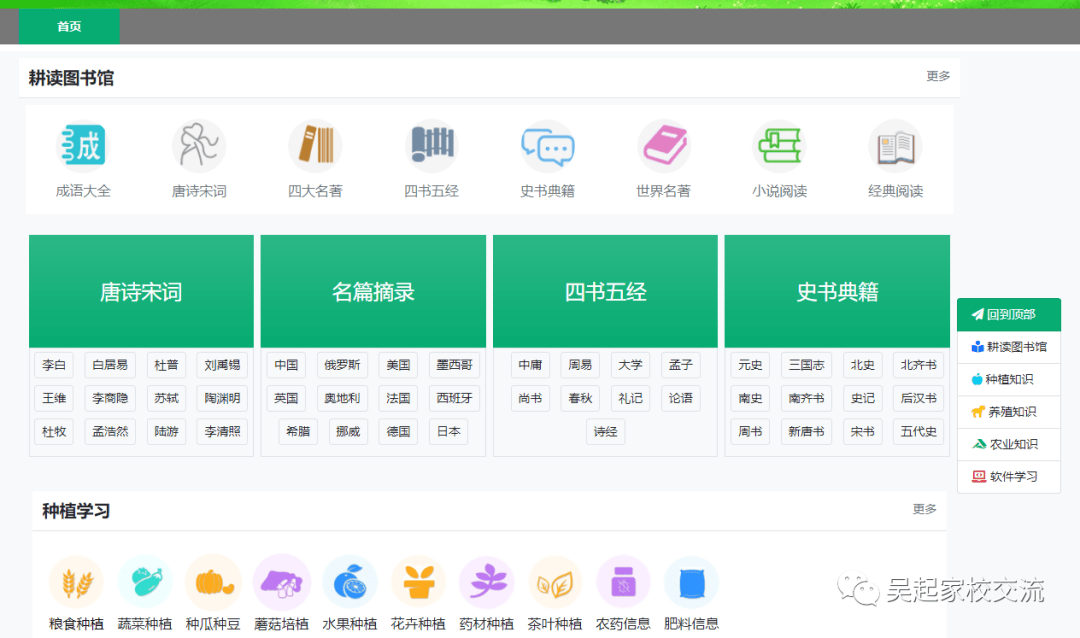Expand 更多 in the 种植学习 section
The height and width of the screenshot is (638, 1080).
click(924, 509)
